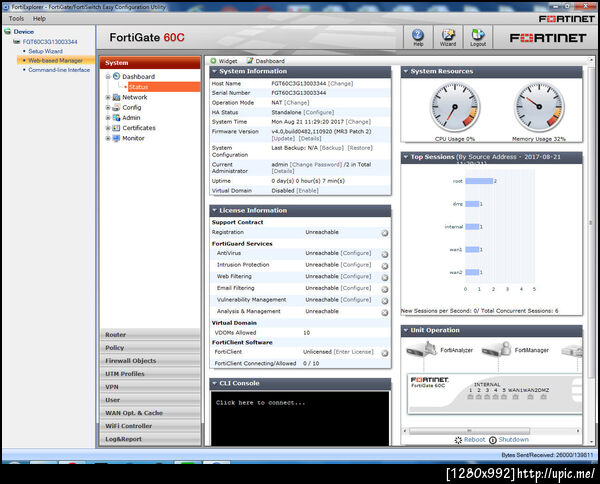Open the Firewall Objects section
This screenshot has height=484, width=600.
coord(150,361)
